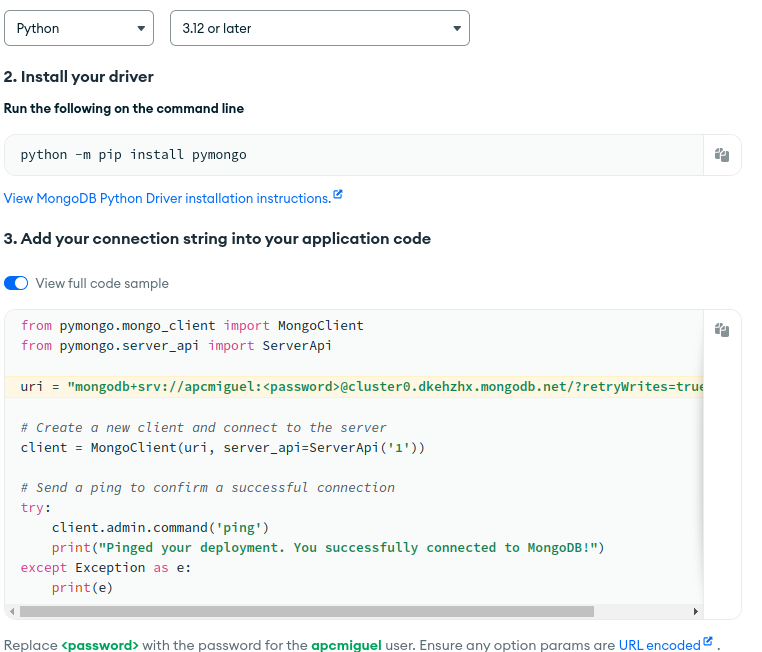Click external-link icon beside installation instructions
Screen dimensions: 762x652
point(338,195)
